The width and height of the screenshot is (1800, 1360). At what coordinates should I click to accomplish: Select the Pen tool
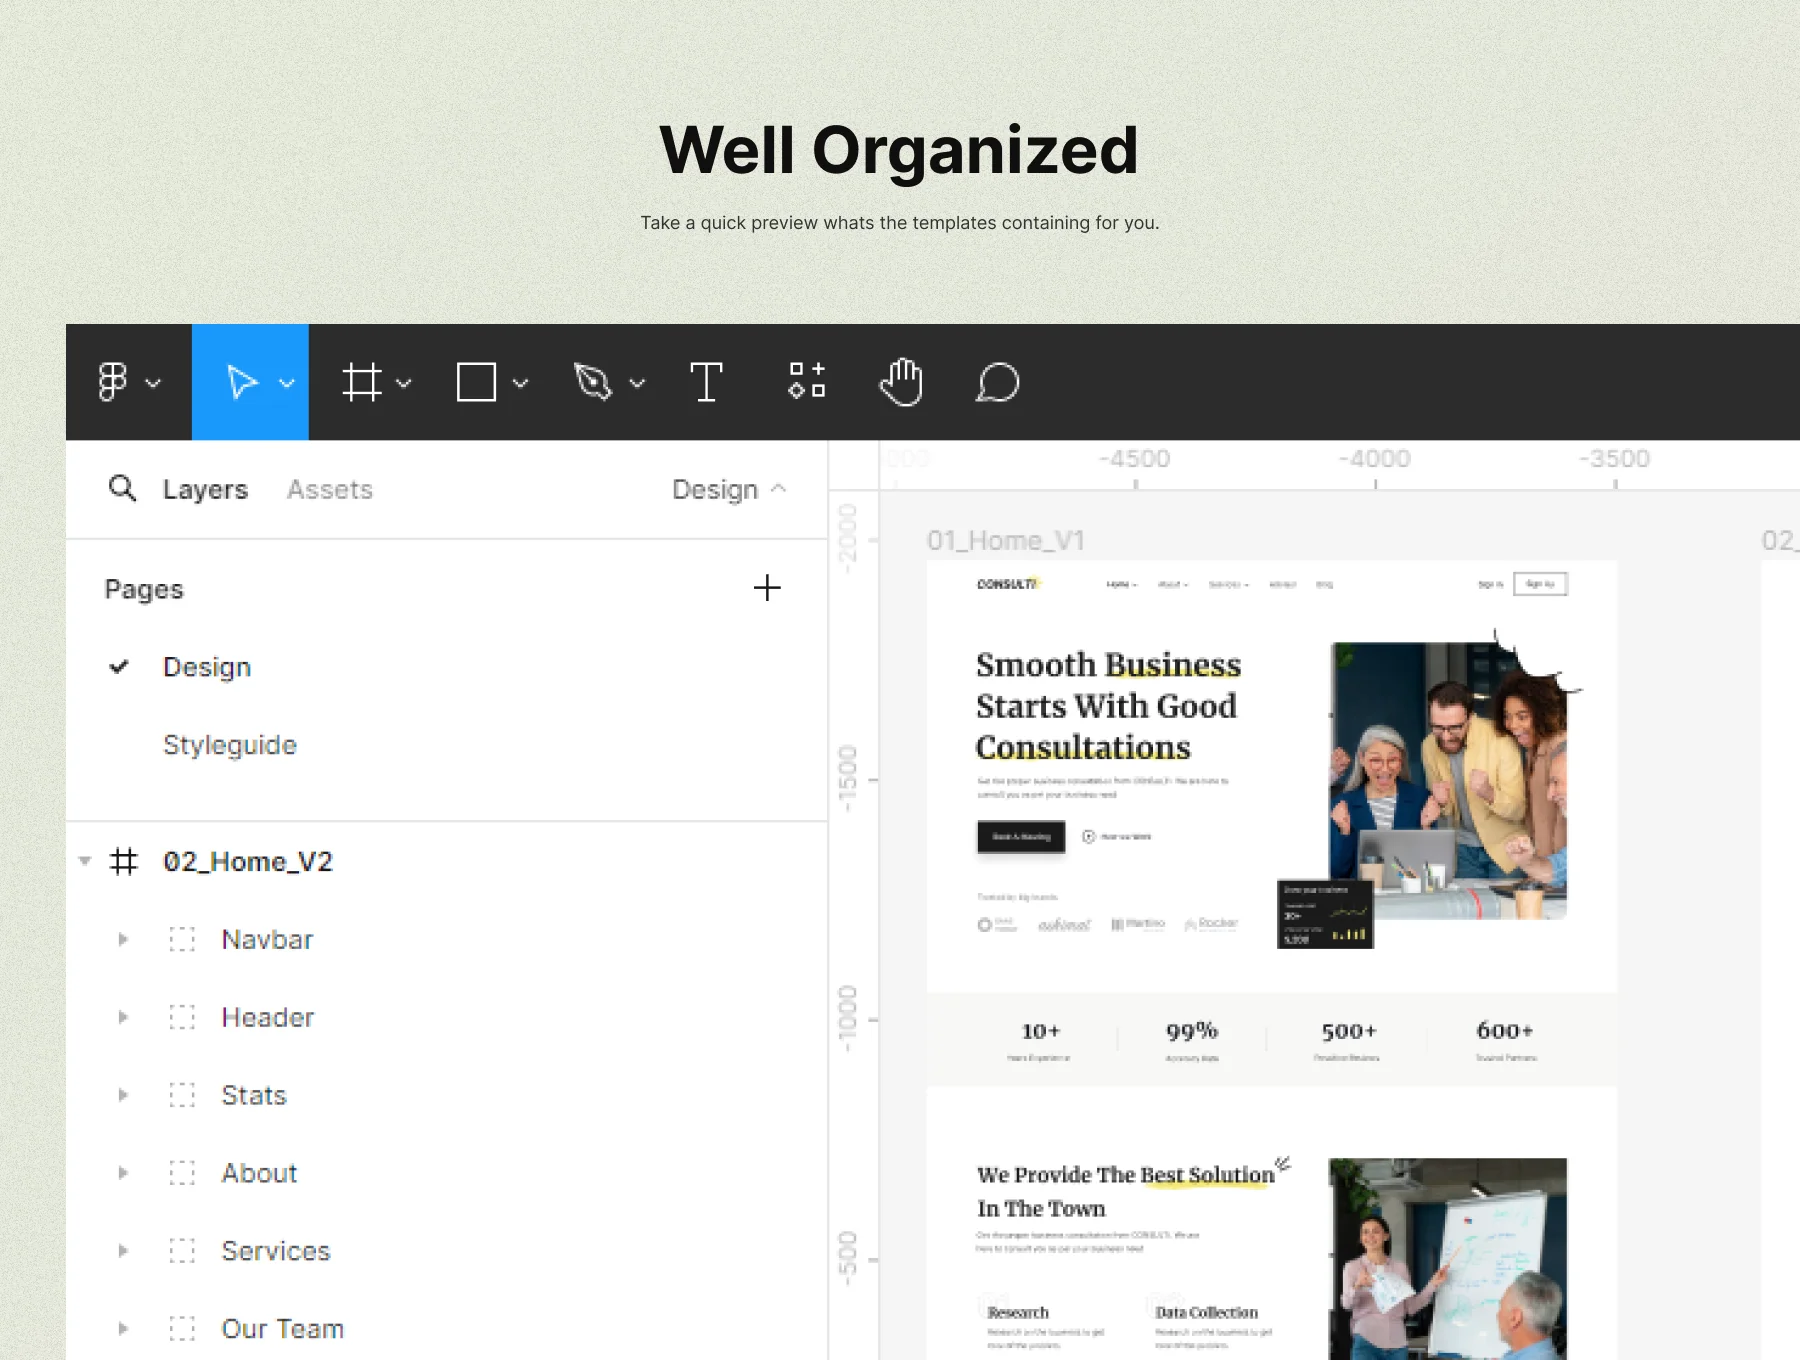[x=592, y=382]
